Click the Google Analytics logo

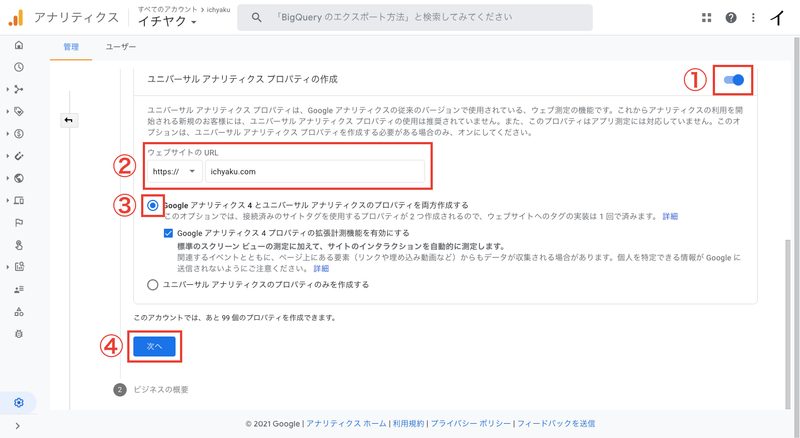coord(16,18)
